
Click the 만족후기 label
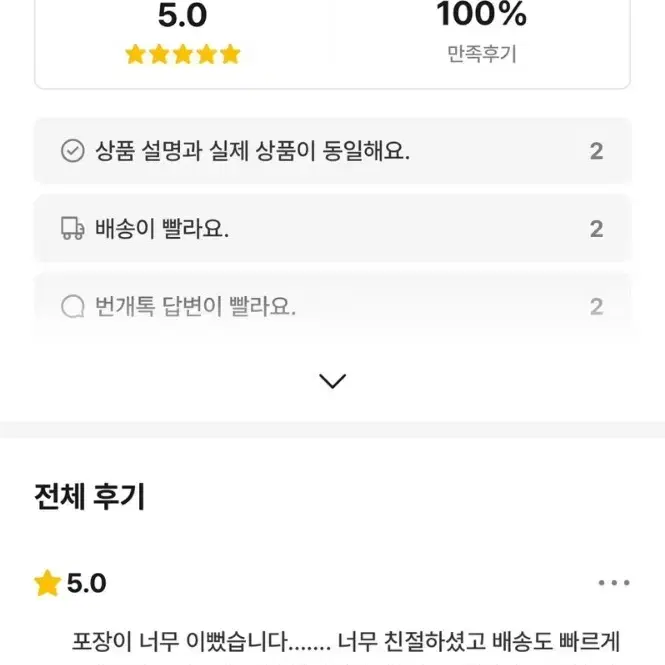coord(482,54)
